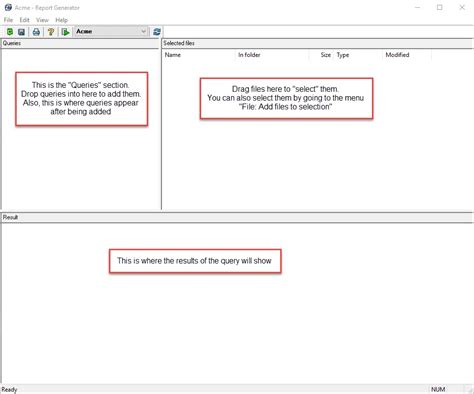Sort by the Name column header
This screenshot has height=394, width=474.
tap(199, 55)
